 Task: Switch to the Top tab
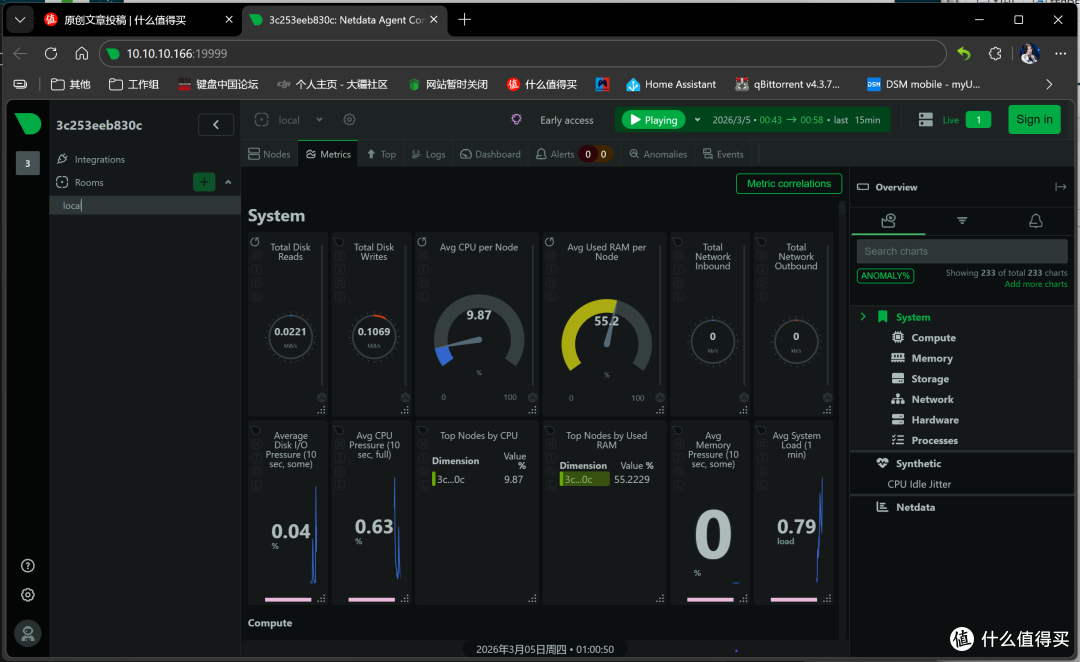tap(381, 154)
